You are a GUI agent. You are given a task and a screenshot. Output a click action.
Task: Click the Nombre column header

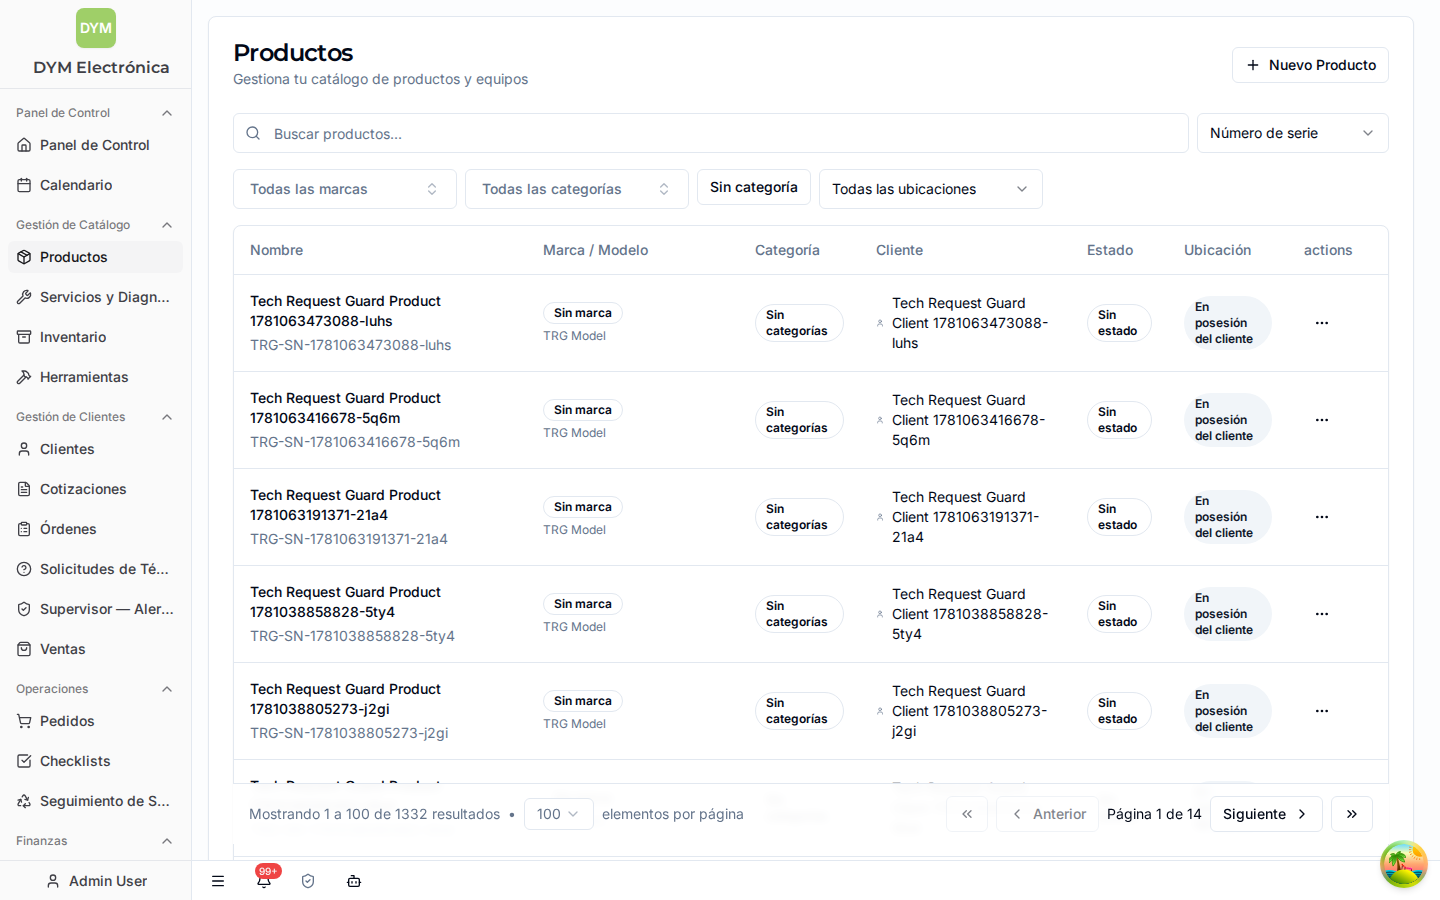tap(276, 250)
